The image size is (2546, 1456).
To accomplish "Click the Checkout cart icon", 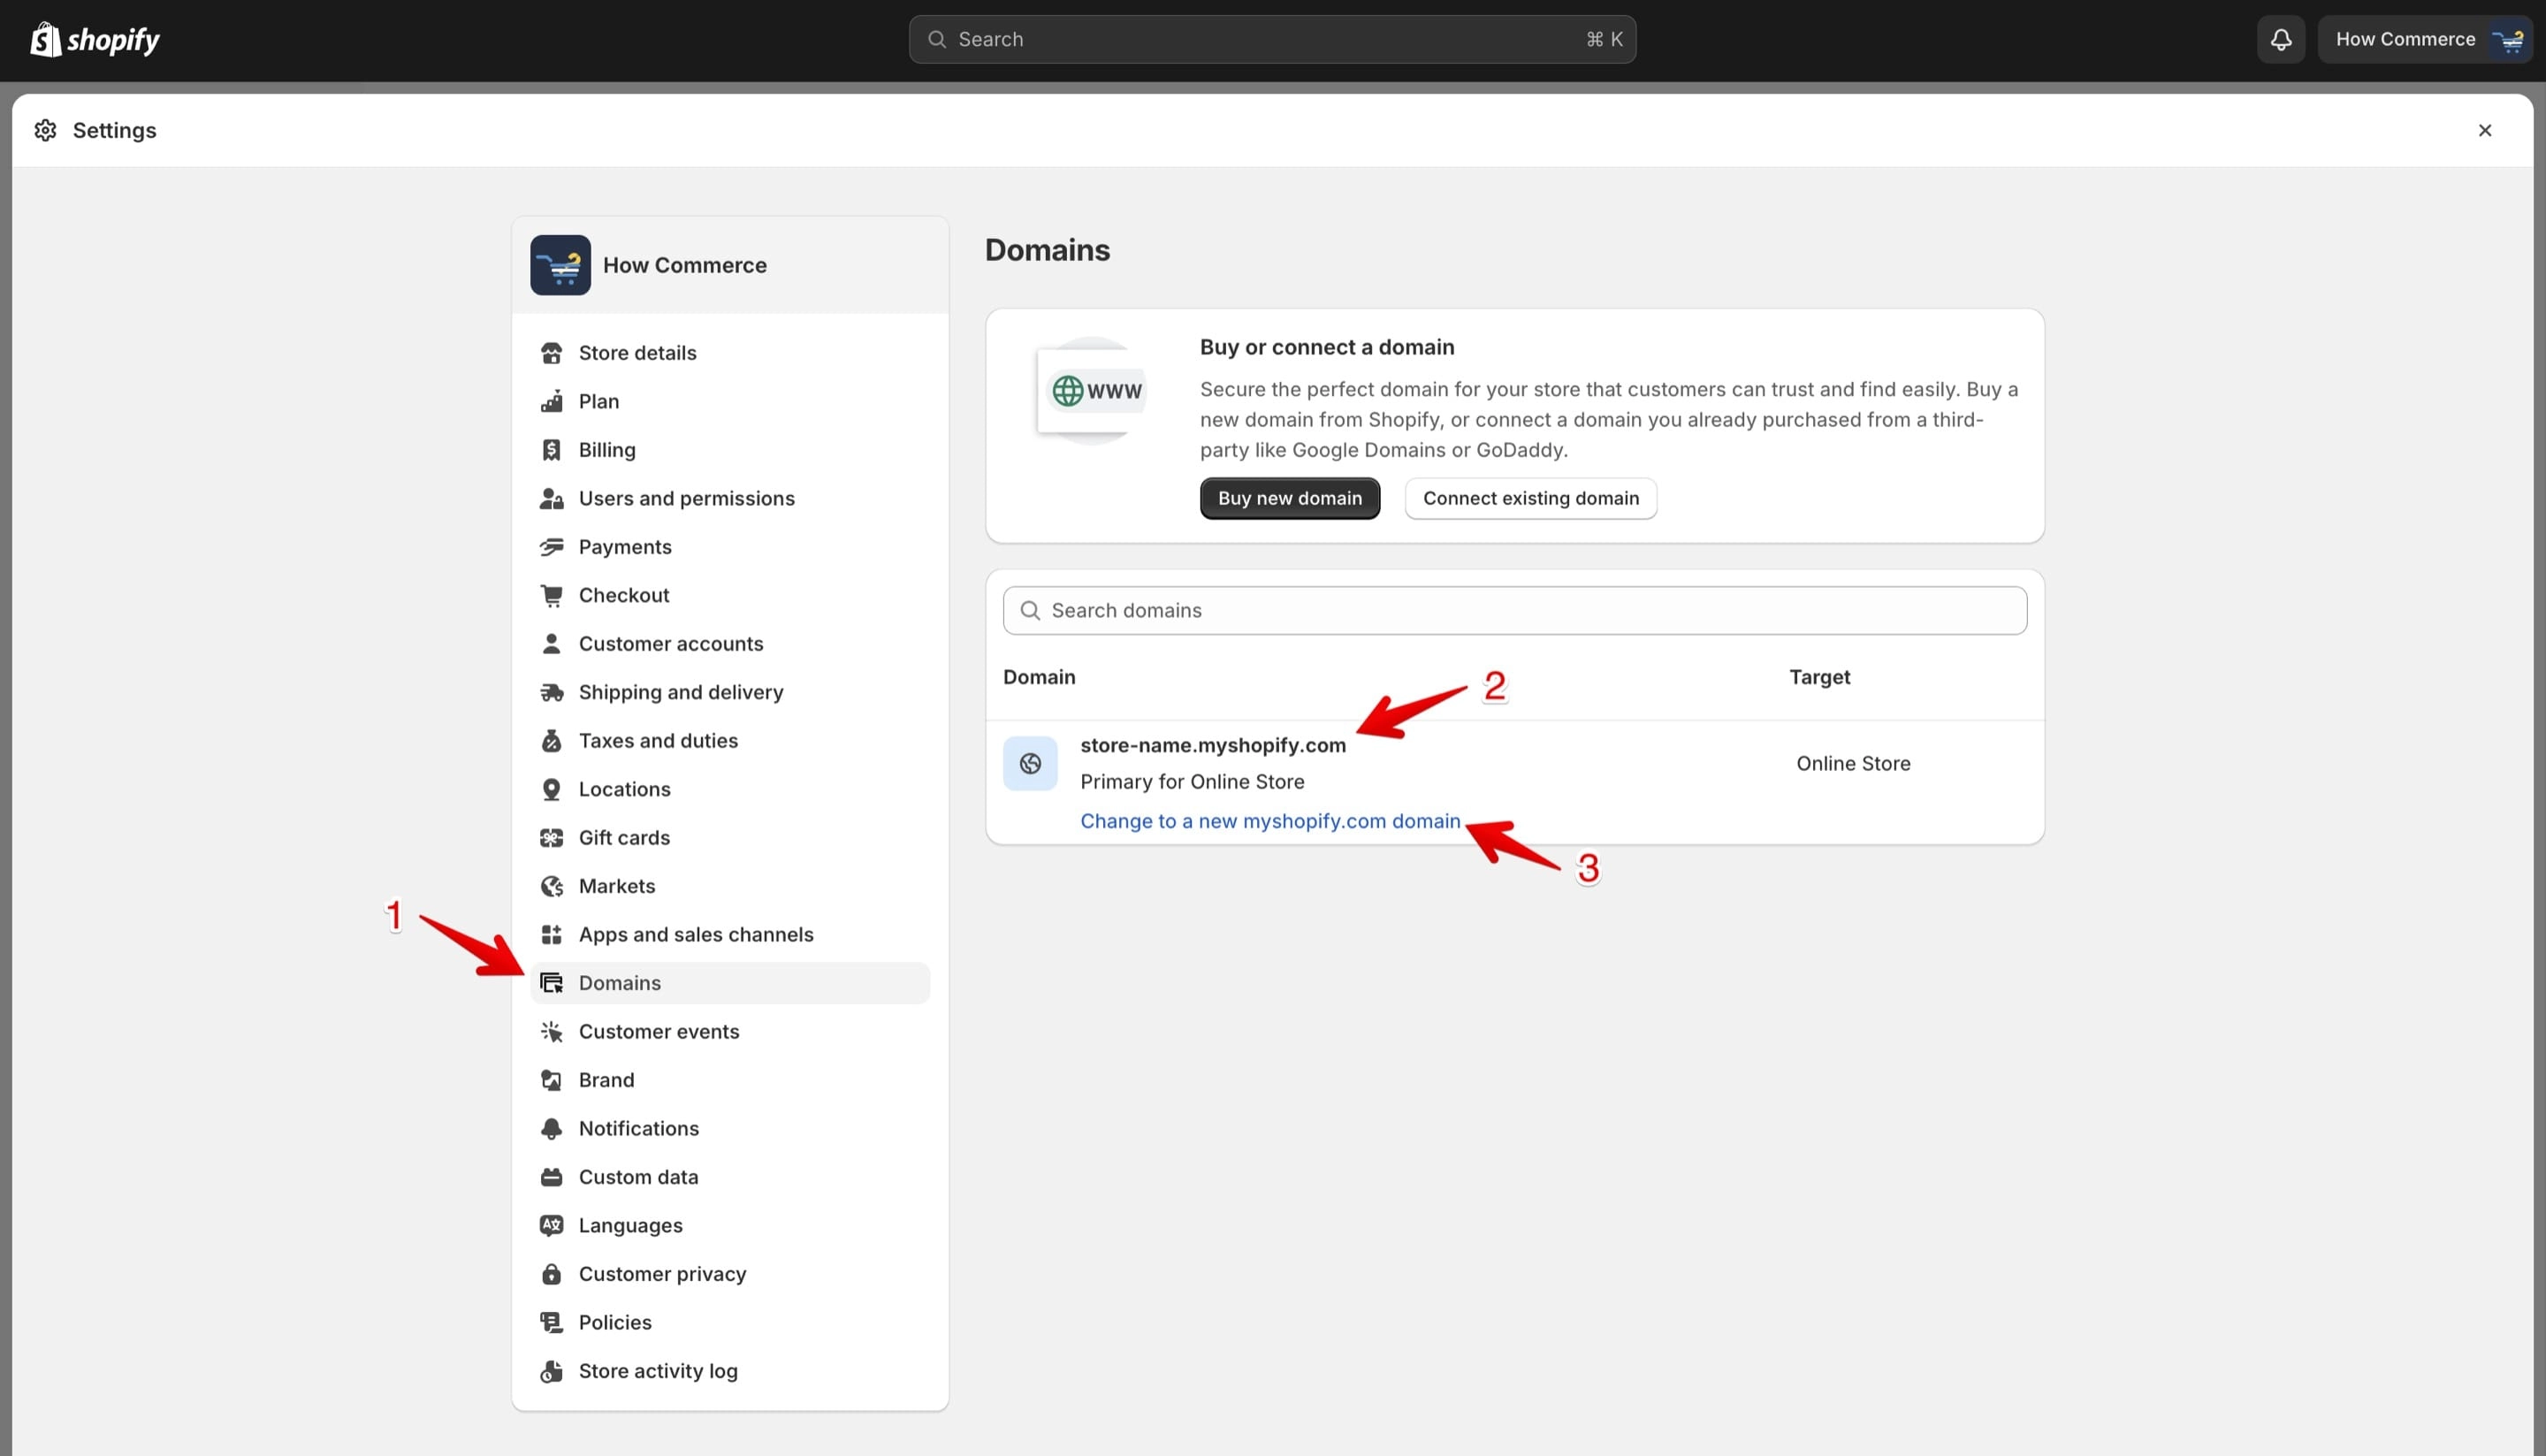I will [x=551, y=595].
